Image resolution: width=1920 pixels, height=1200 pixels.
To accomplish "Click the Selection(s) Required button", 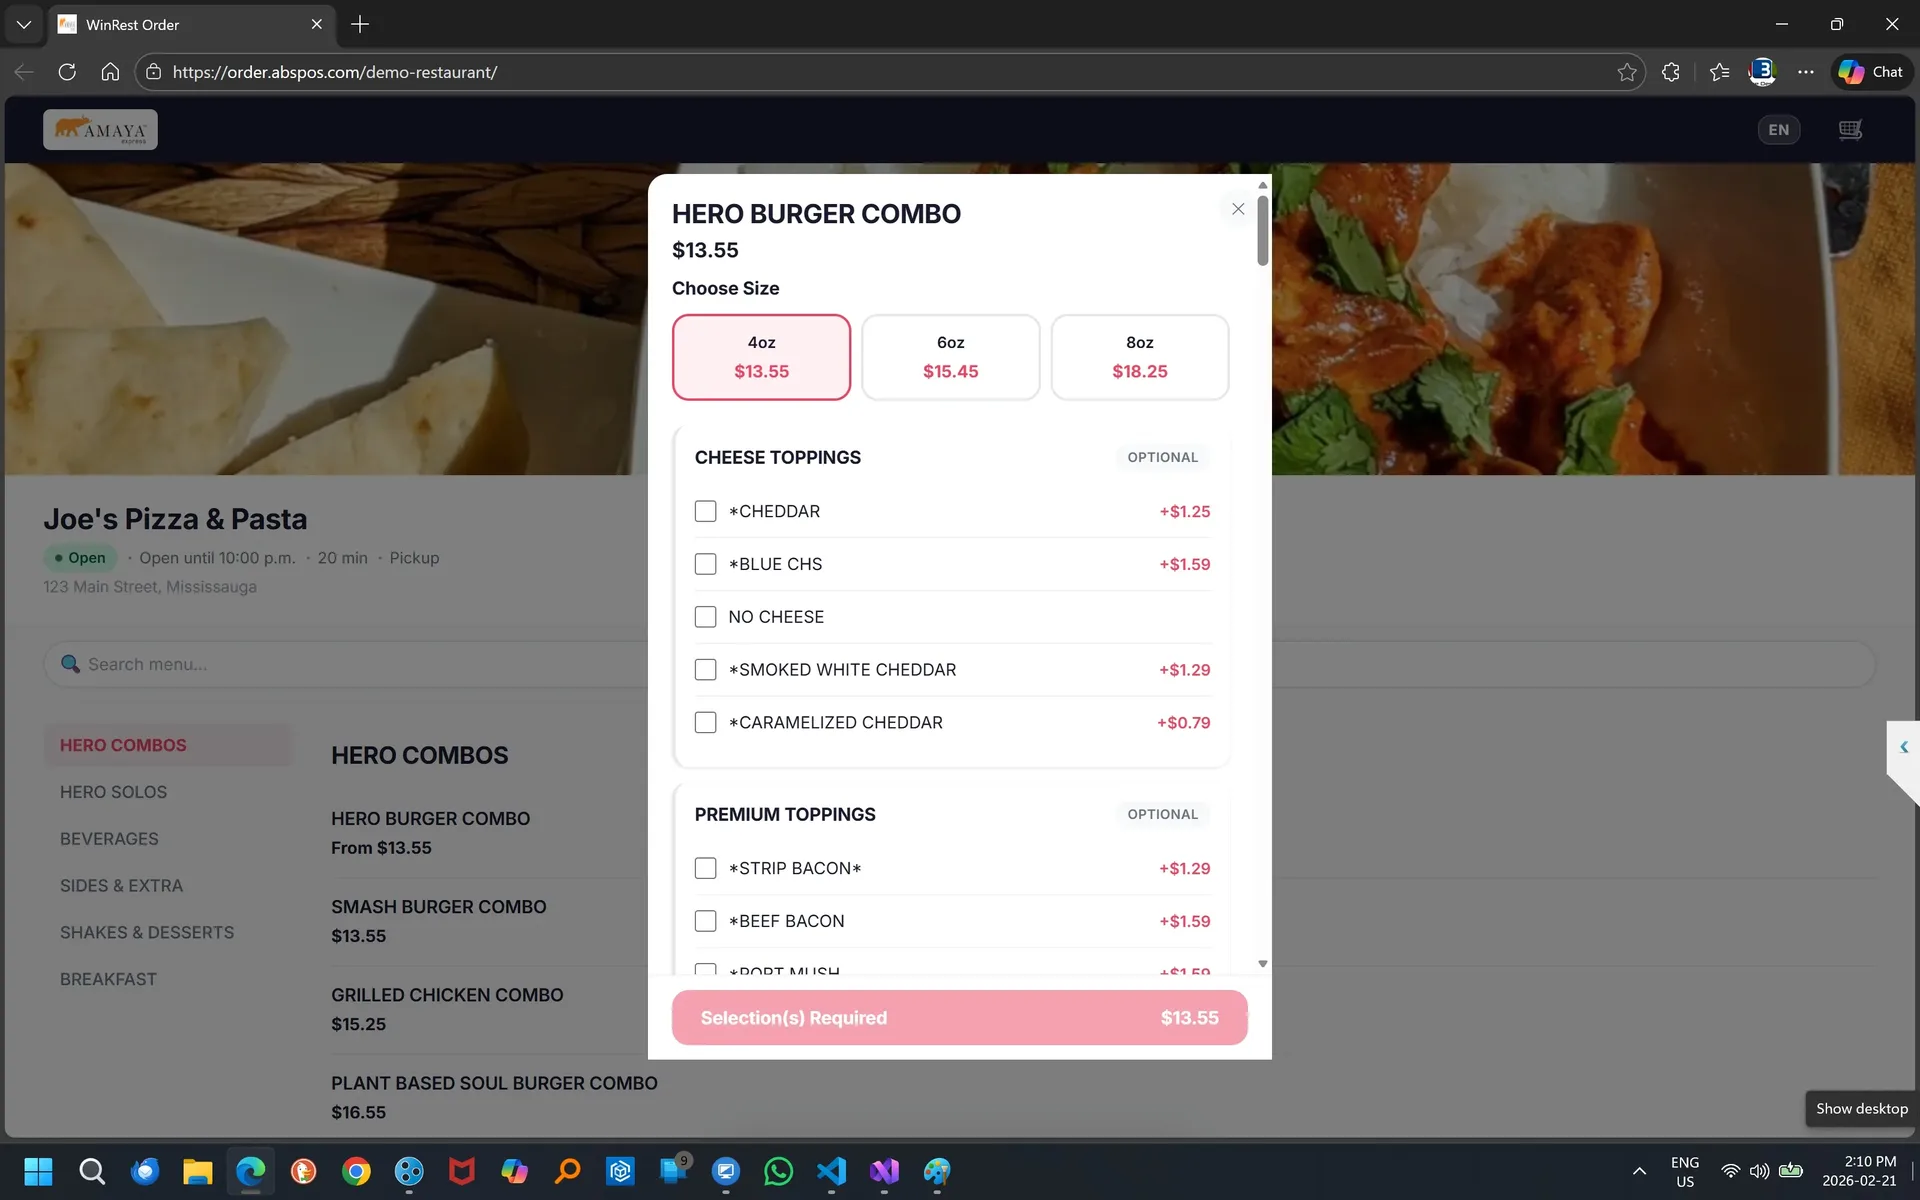I will point(959,1018).
